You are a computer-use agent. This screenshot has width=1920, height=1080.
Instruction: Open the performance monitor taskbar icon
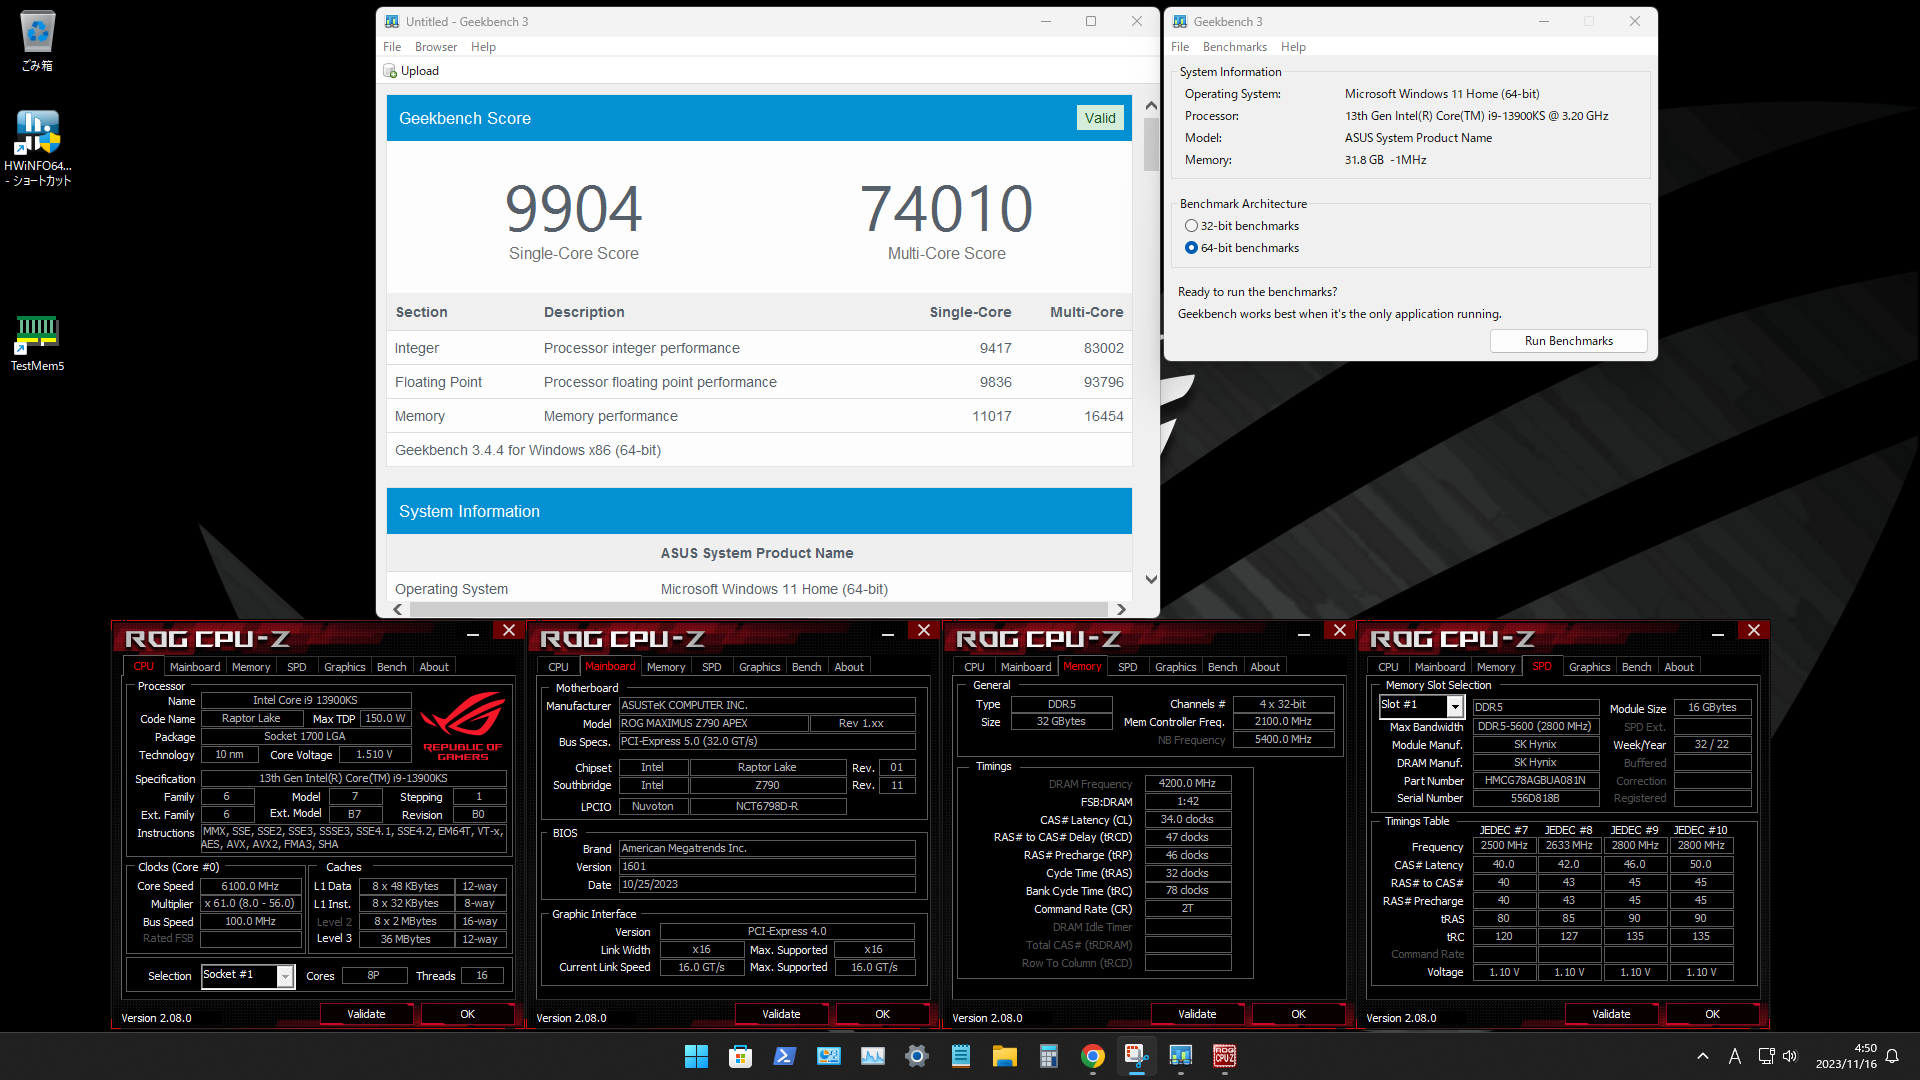click(872, 1056)
